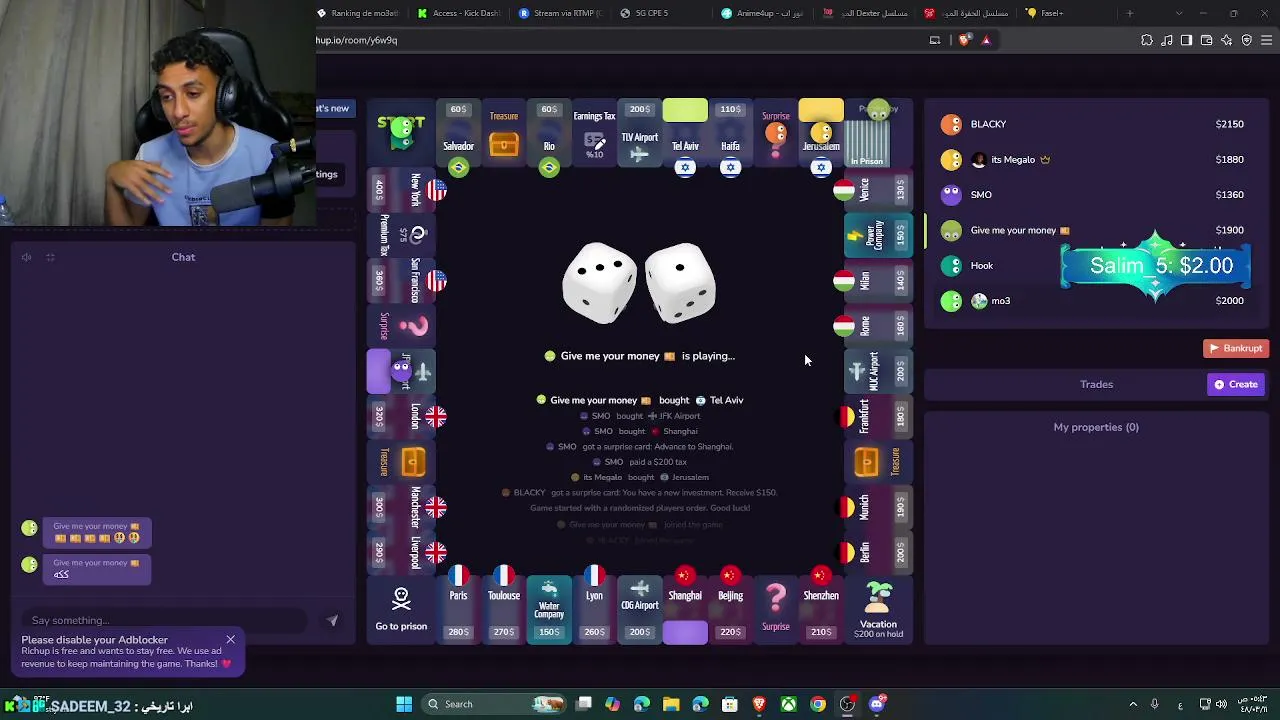Image resolution: width=1280 pixels, height=720 pixels.
Task: Open the browser extensions puzzle icon
Action: 1146,40
